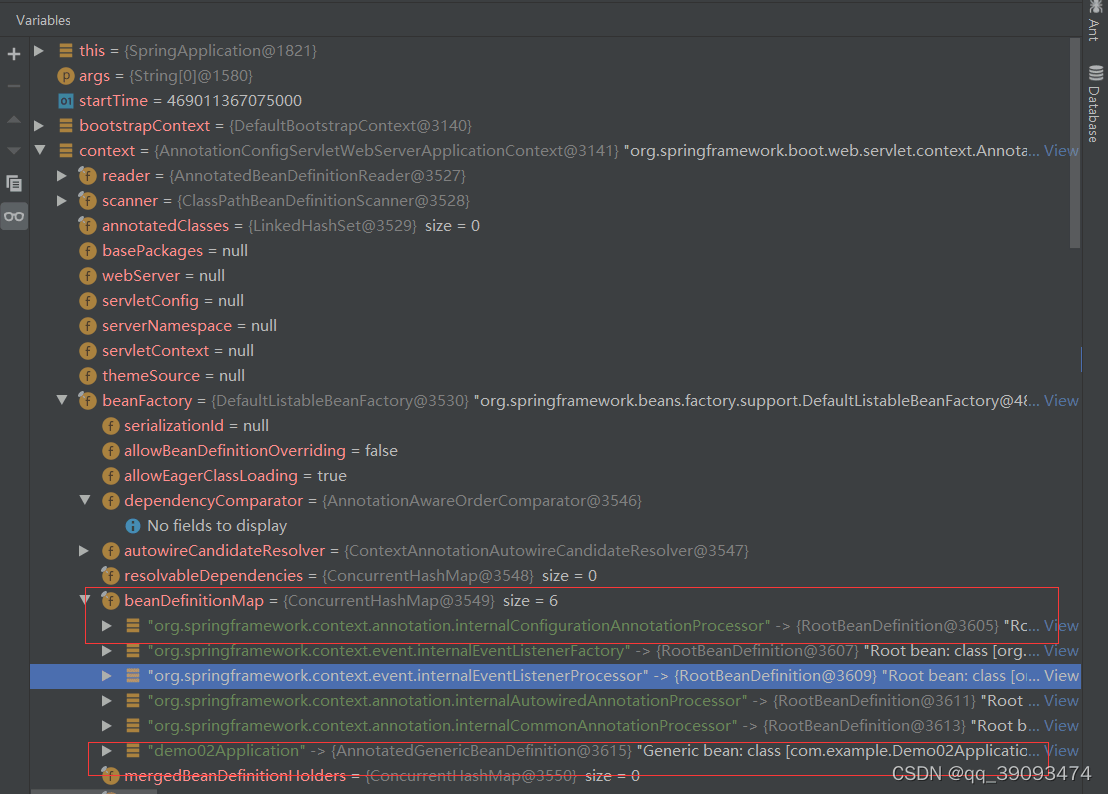This screenshot has height=794, width=1108.
Task: Click the parameter icon beside args
Action: (66, 76)
